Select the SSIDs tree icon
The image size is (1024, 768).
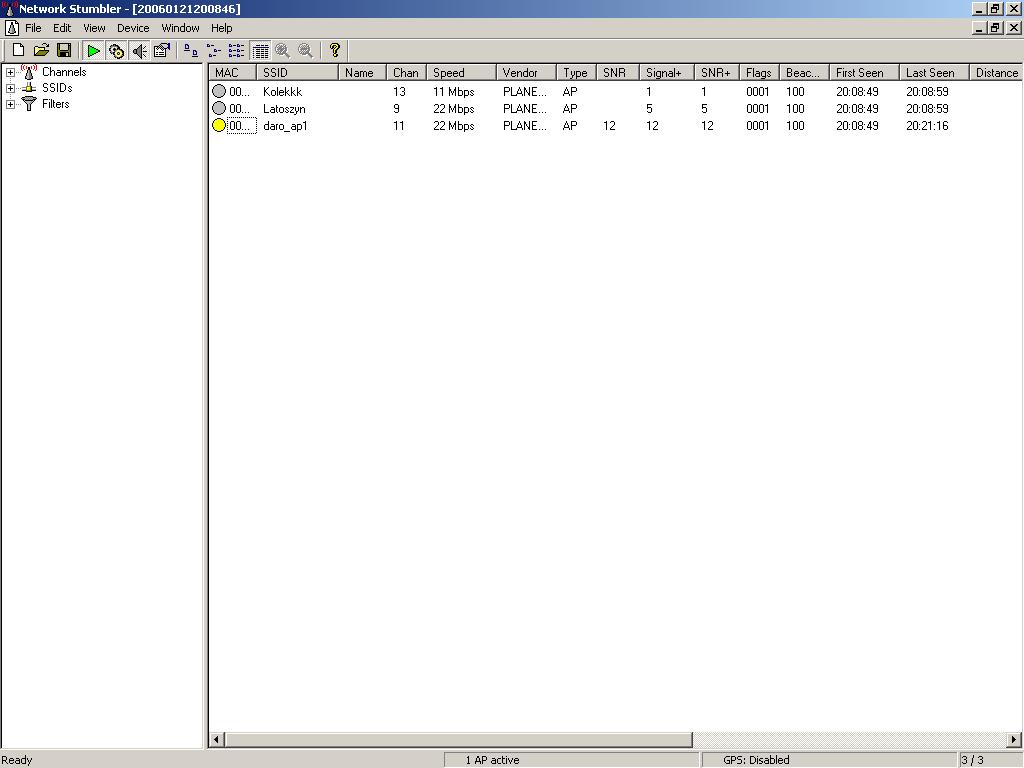(29, 88)
